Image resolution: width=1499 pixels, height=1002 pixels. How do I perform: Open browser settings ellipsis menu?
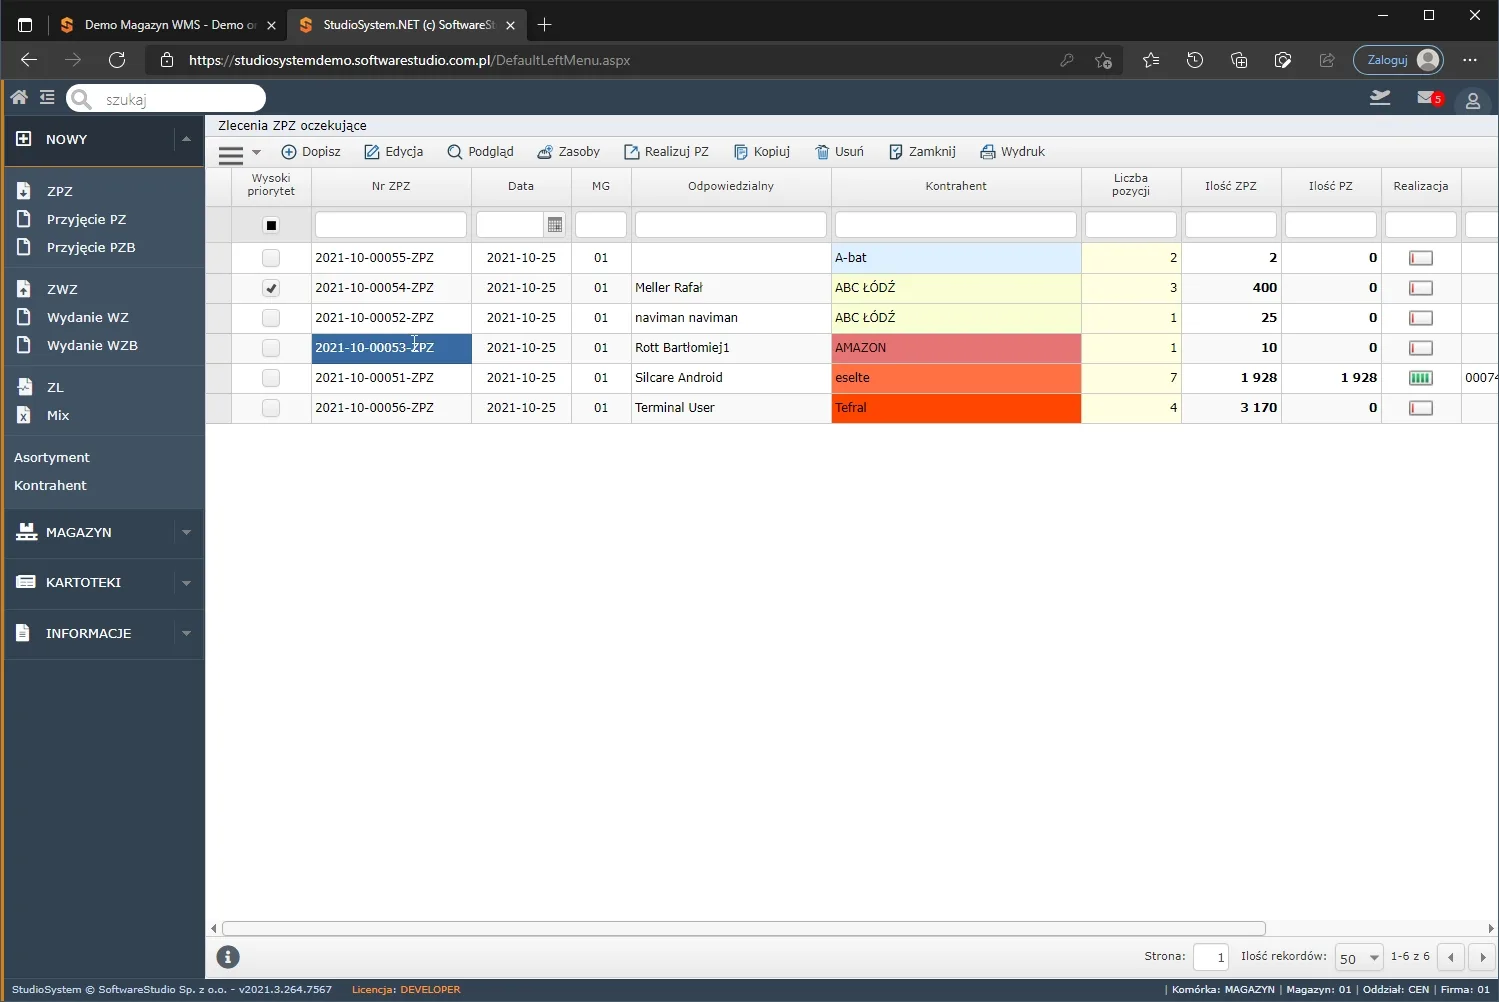(x=1469, y=60)
